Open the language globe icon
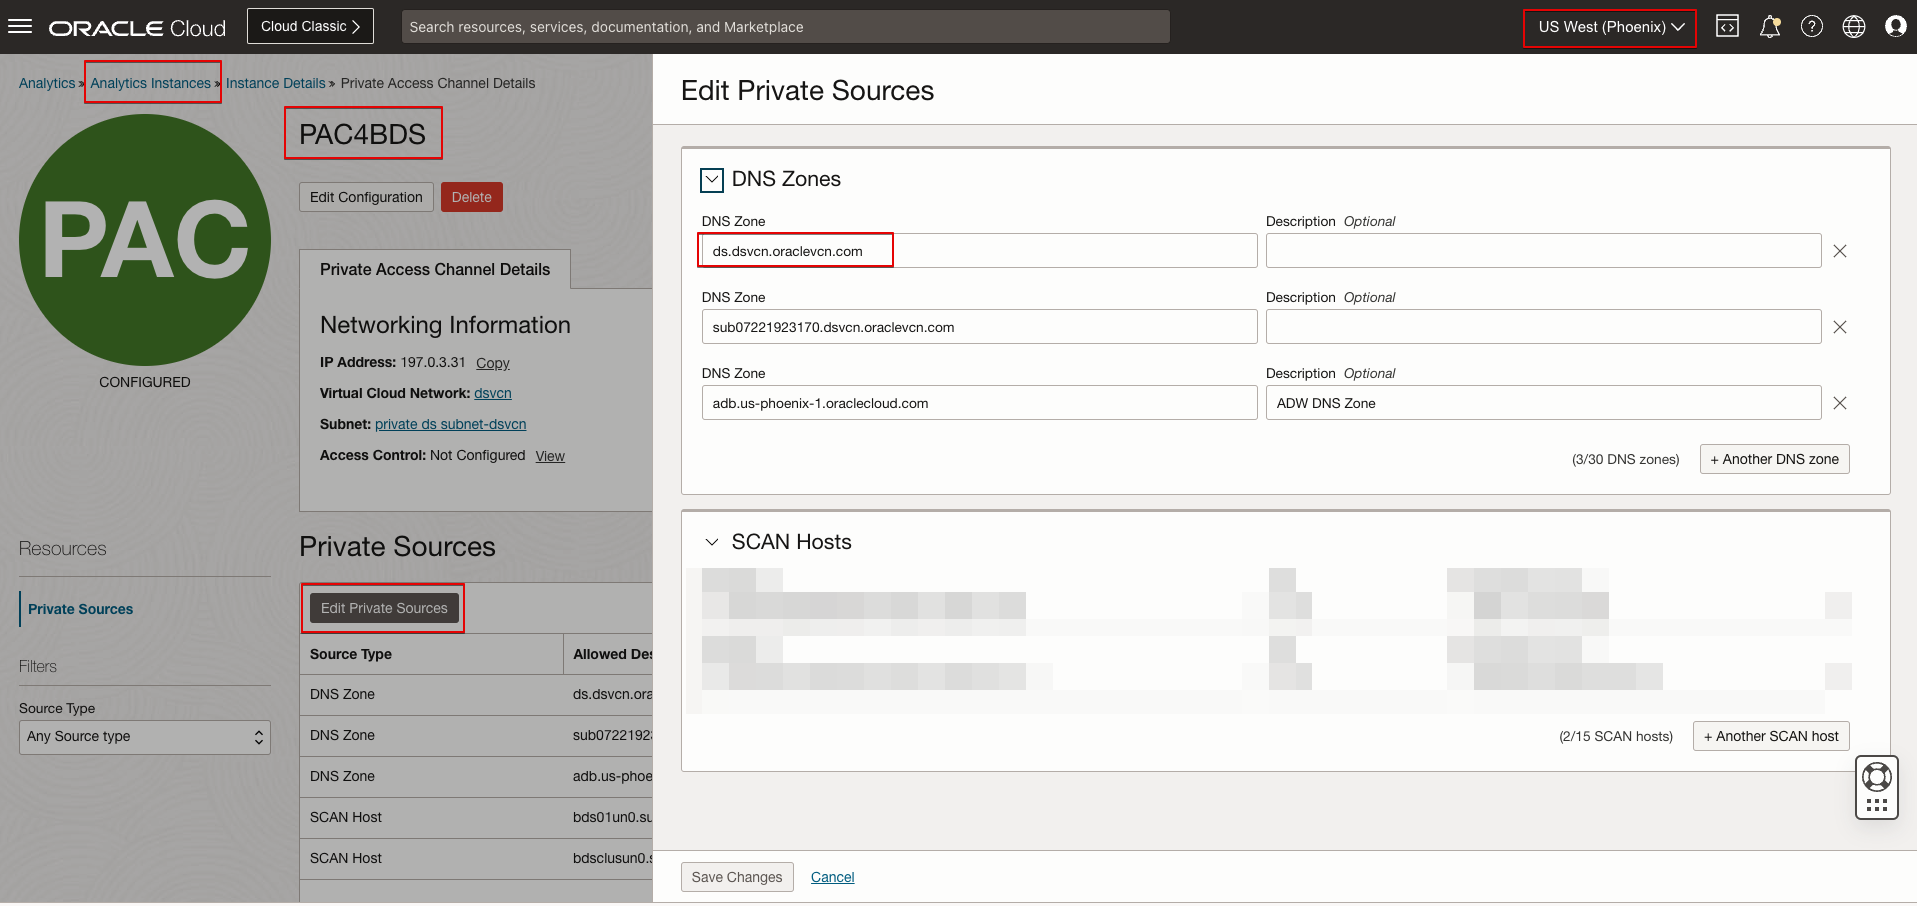Image resolution: width=1917 pixels, height=906 pixels. (x=1854, y=27)
